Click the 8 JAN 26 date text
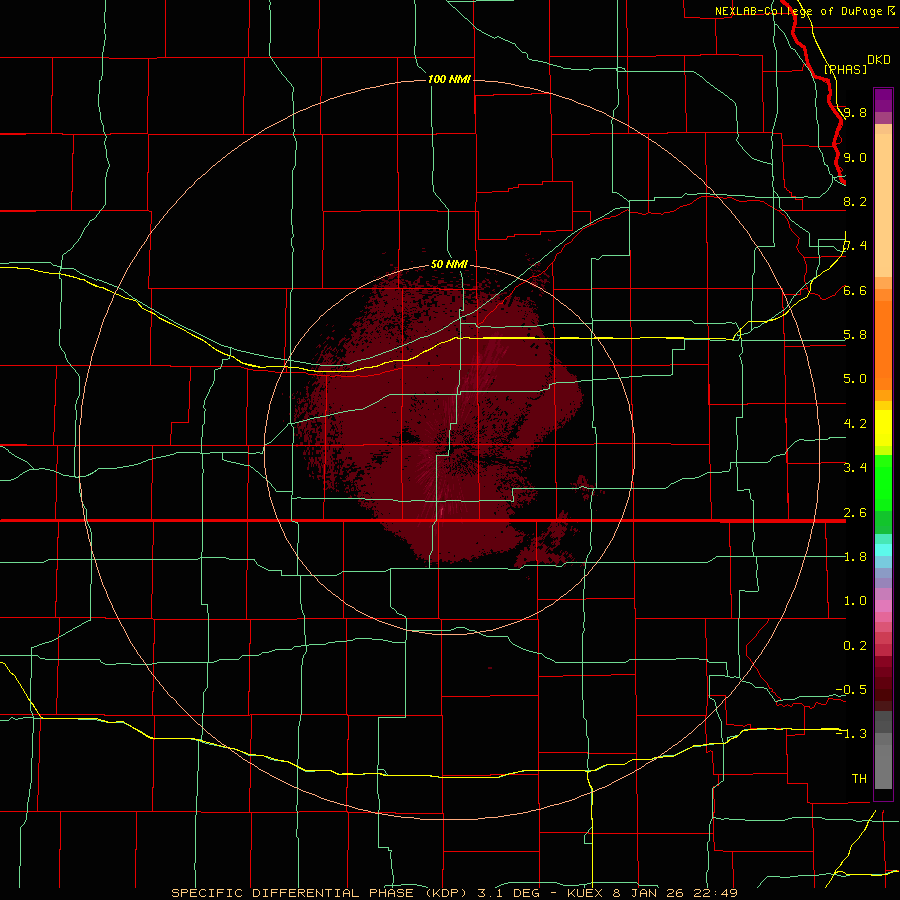 (x=649, y=893)
